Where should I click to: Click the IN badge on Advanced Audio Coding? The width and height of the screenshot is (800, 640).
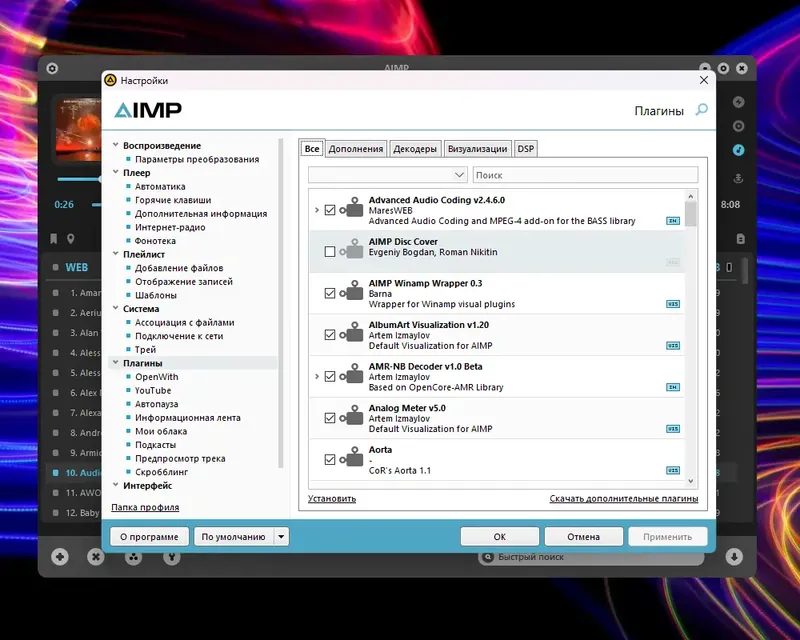pos(673,221)
